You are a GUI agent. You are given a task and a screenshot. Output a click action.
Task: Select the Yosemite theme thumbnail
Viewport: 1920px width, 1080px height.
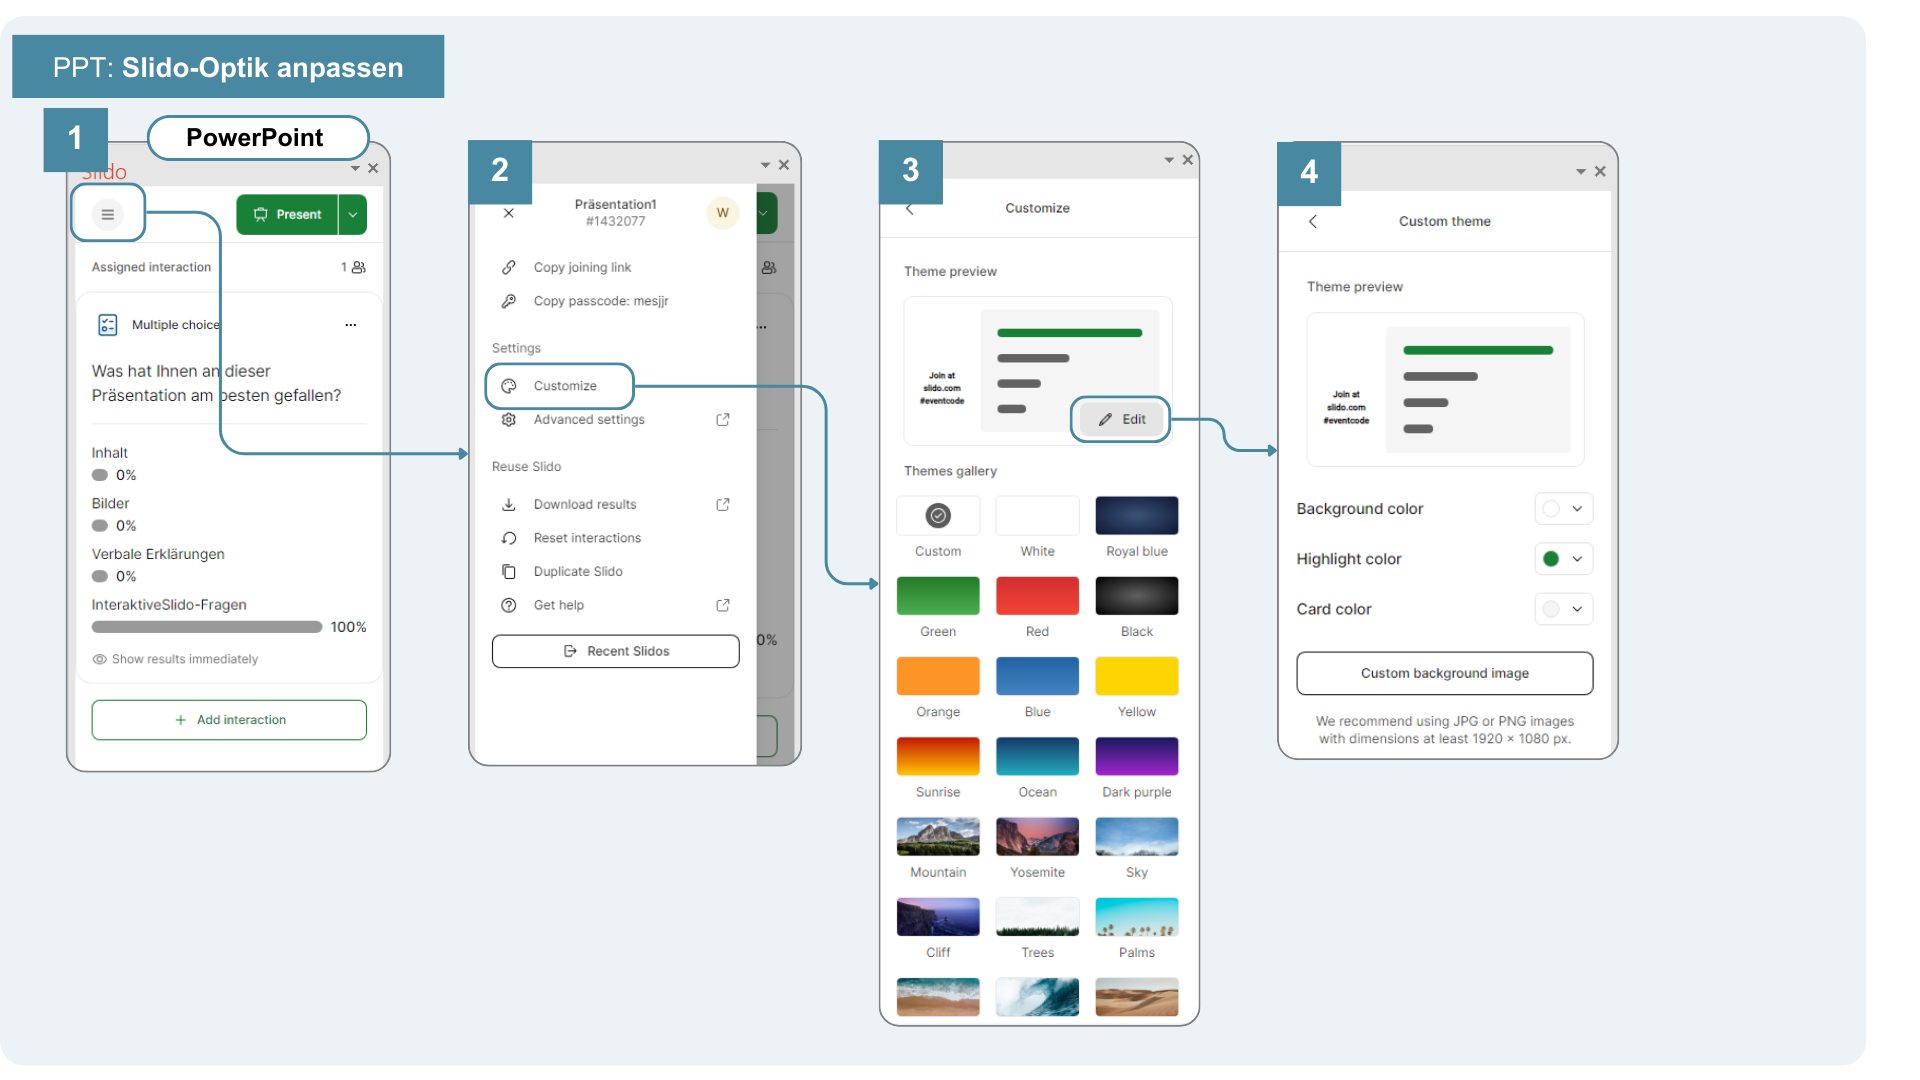[1038, 837]
